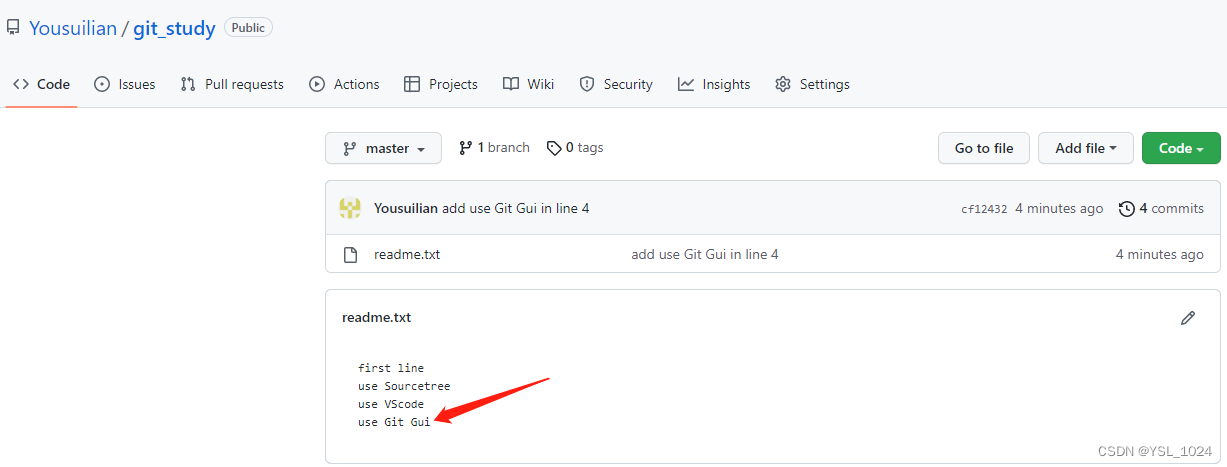Screen dimensions: 1227x467
Task: Open the Pull requests tab
Action: pos(232,84)
